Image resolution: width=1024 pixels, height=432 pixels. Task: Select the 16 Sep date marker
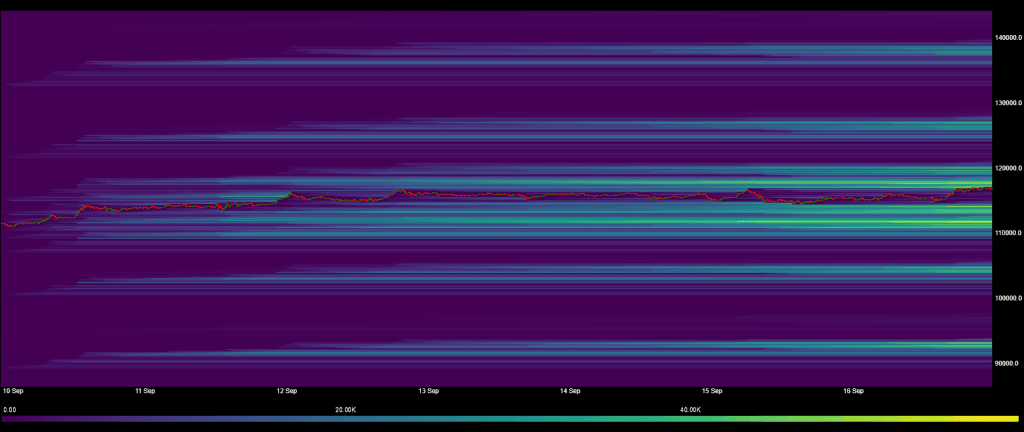(853, 391)
